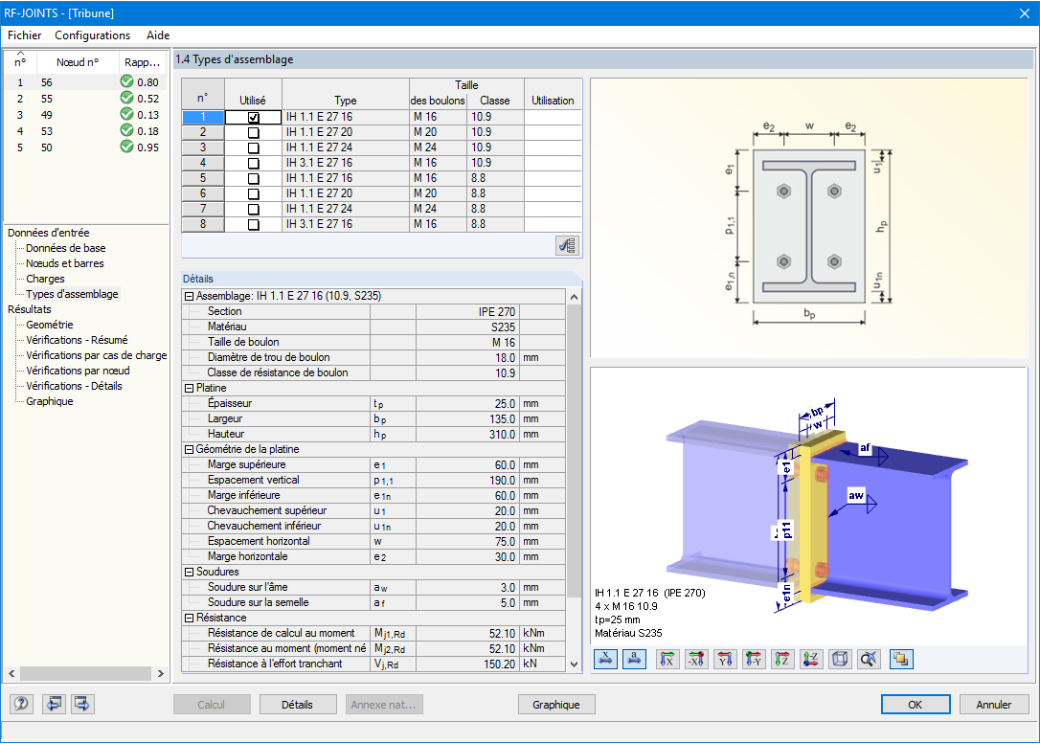Click the table settings icon below assembly list
This screenshot has height=744, width=1040.
pos(567,245)
